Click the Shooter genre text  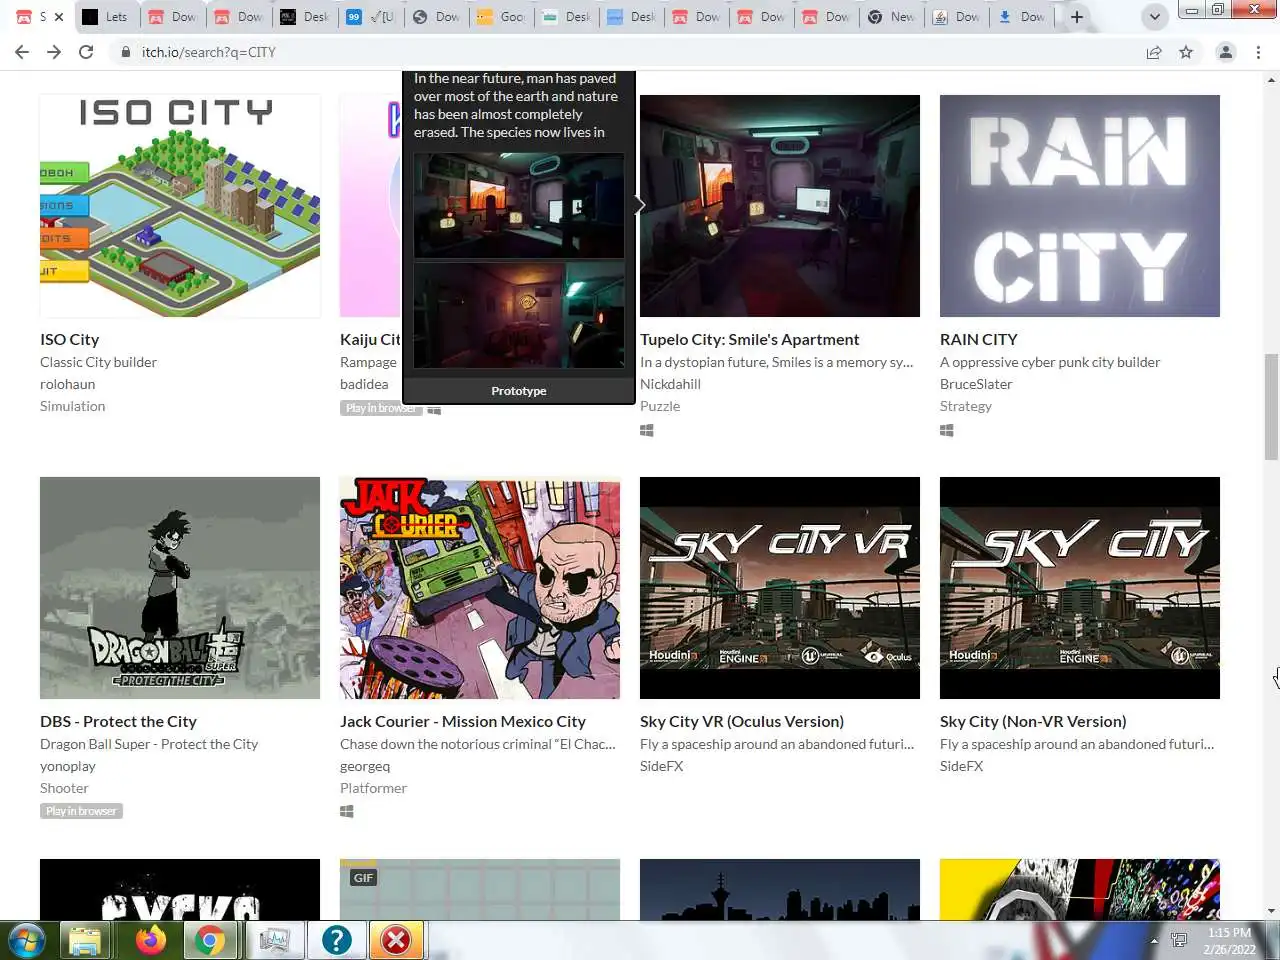[64, 788]
